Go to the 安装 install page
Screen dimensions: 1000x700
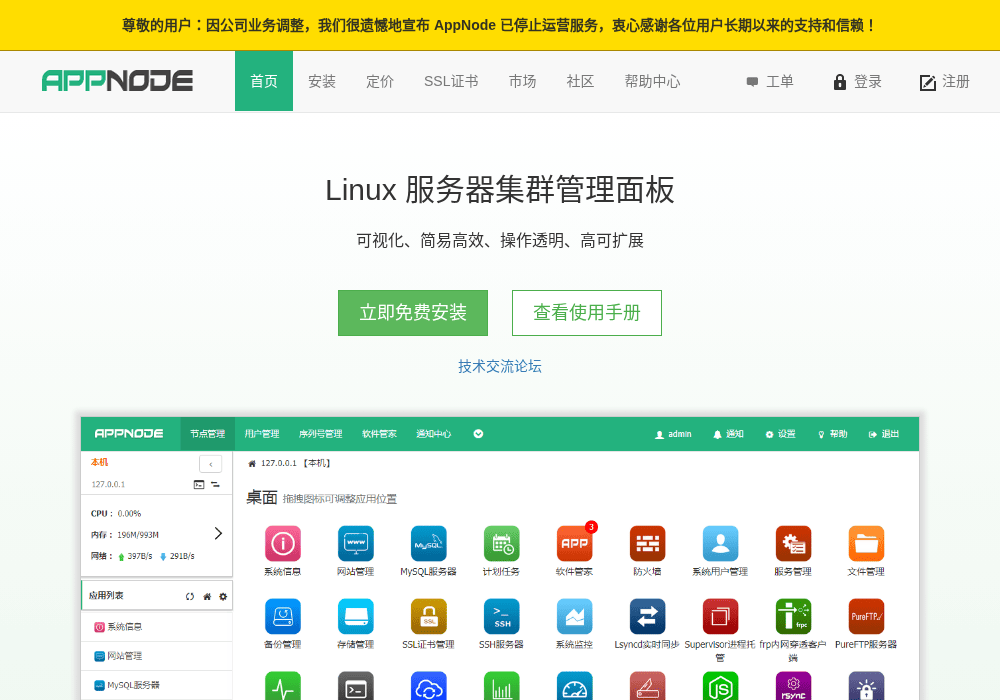[x=321, y=82]
